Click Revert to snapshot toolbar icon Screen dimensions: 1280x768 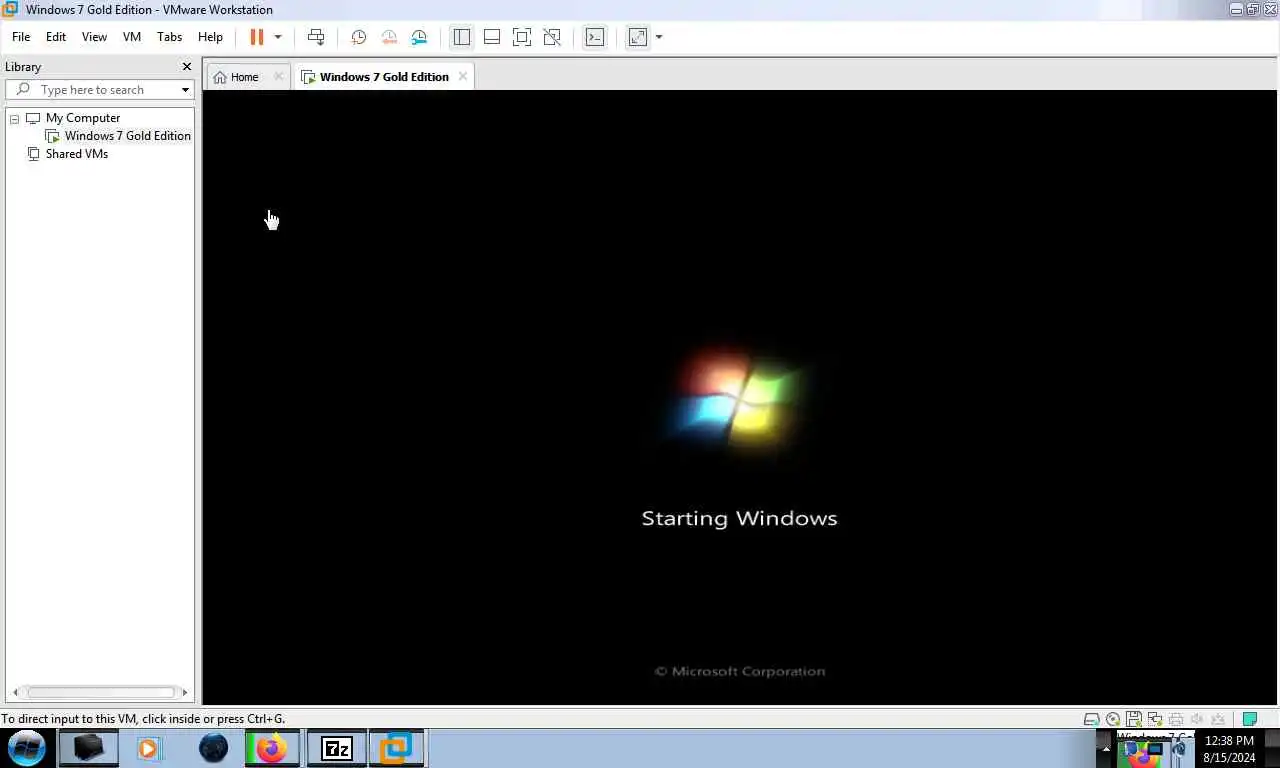click(x=389, y=37)
